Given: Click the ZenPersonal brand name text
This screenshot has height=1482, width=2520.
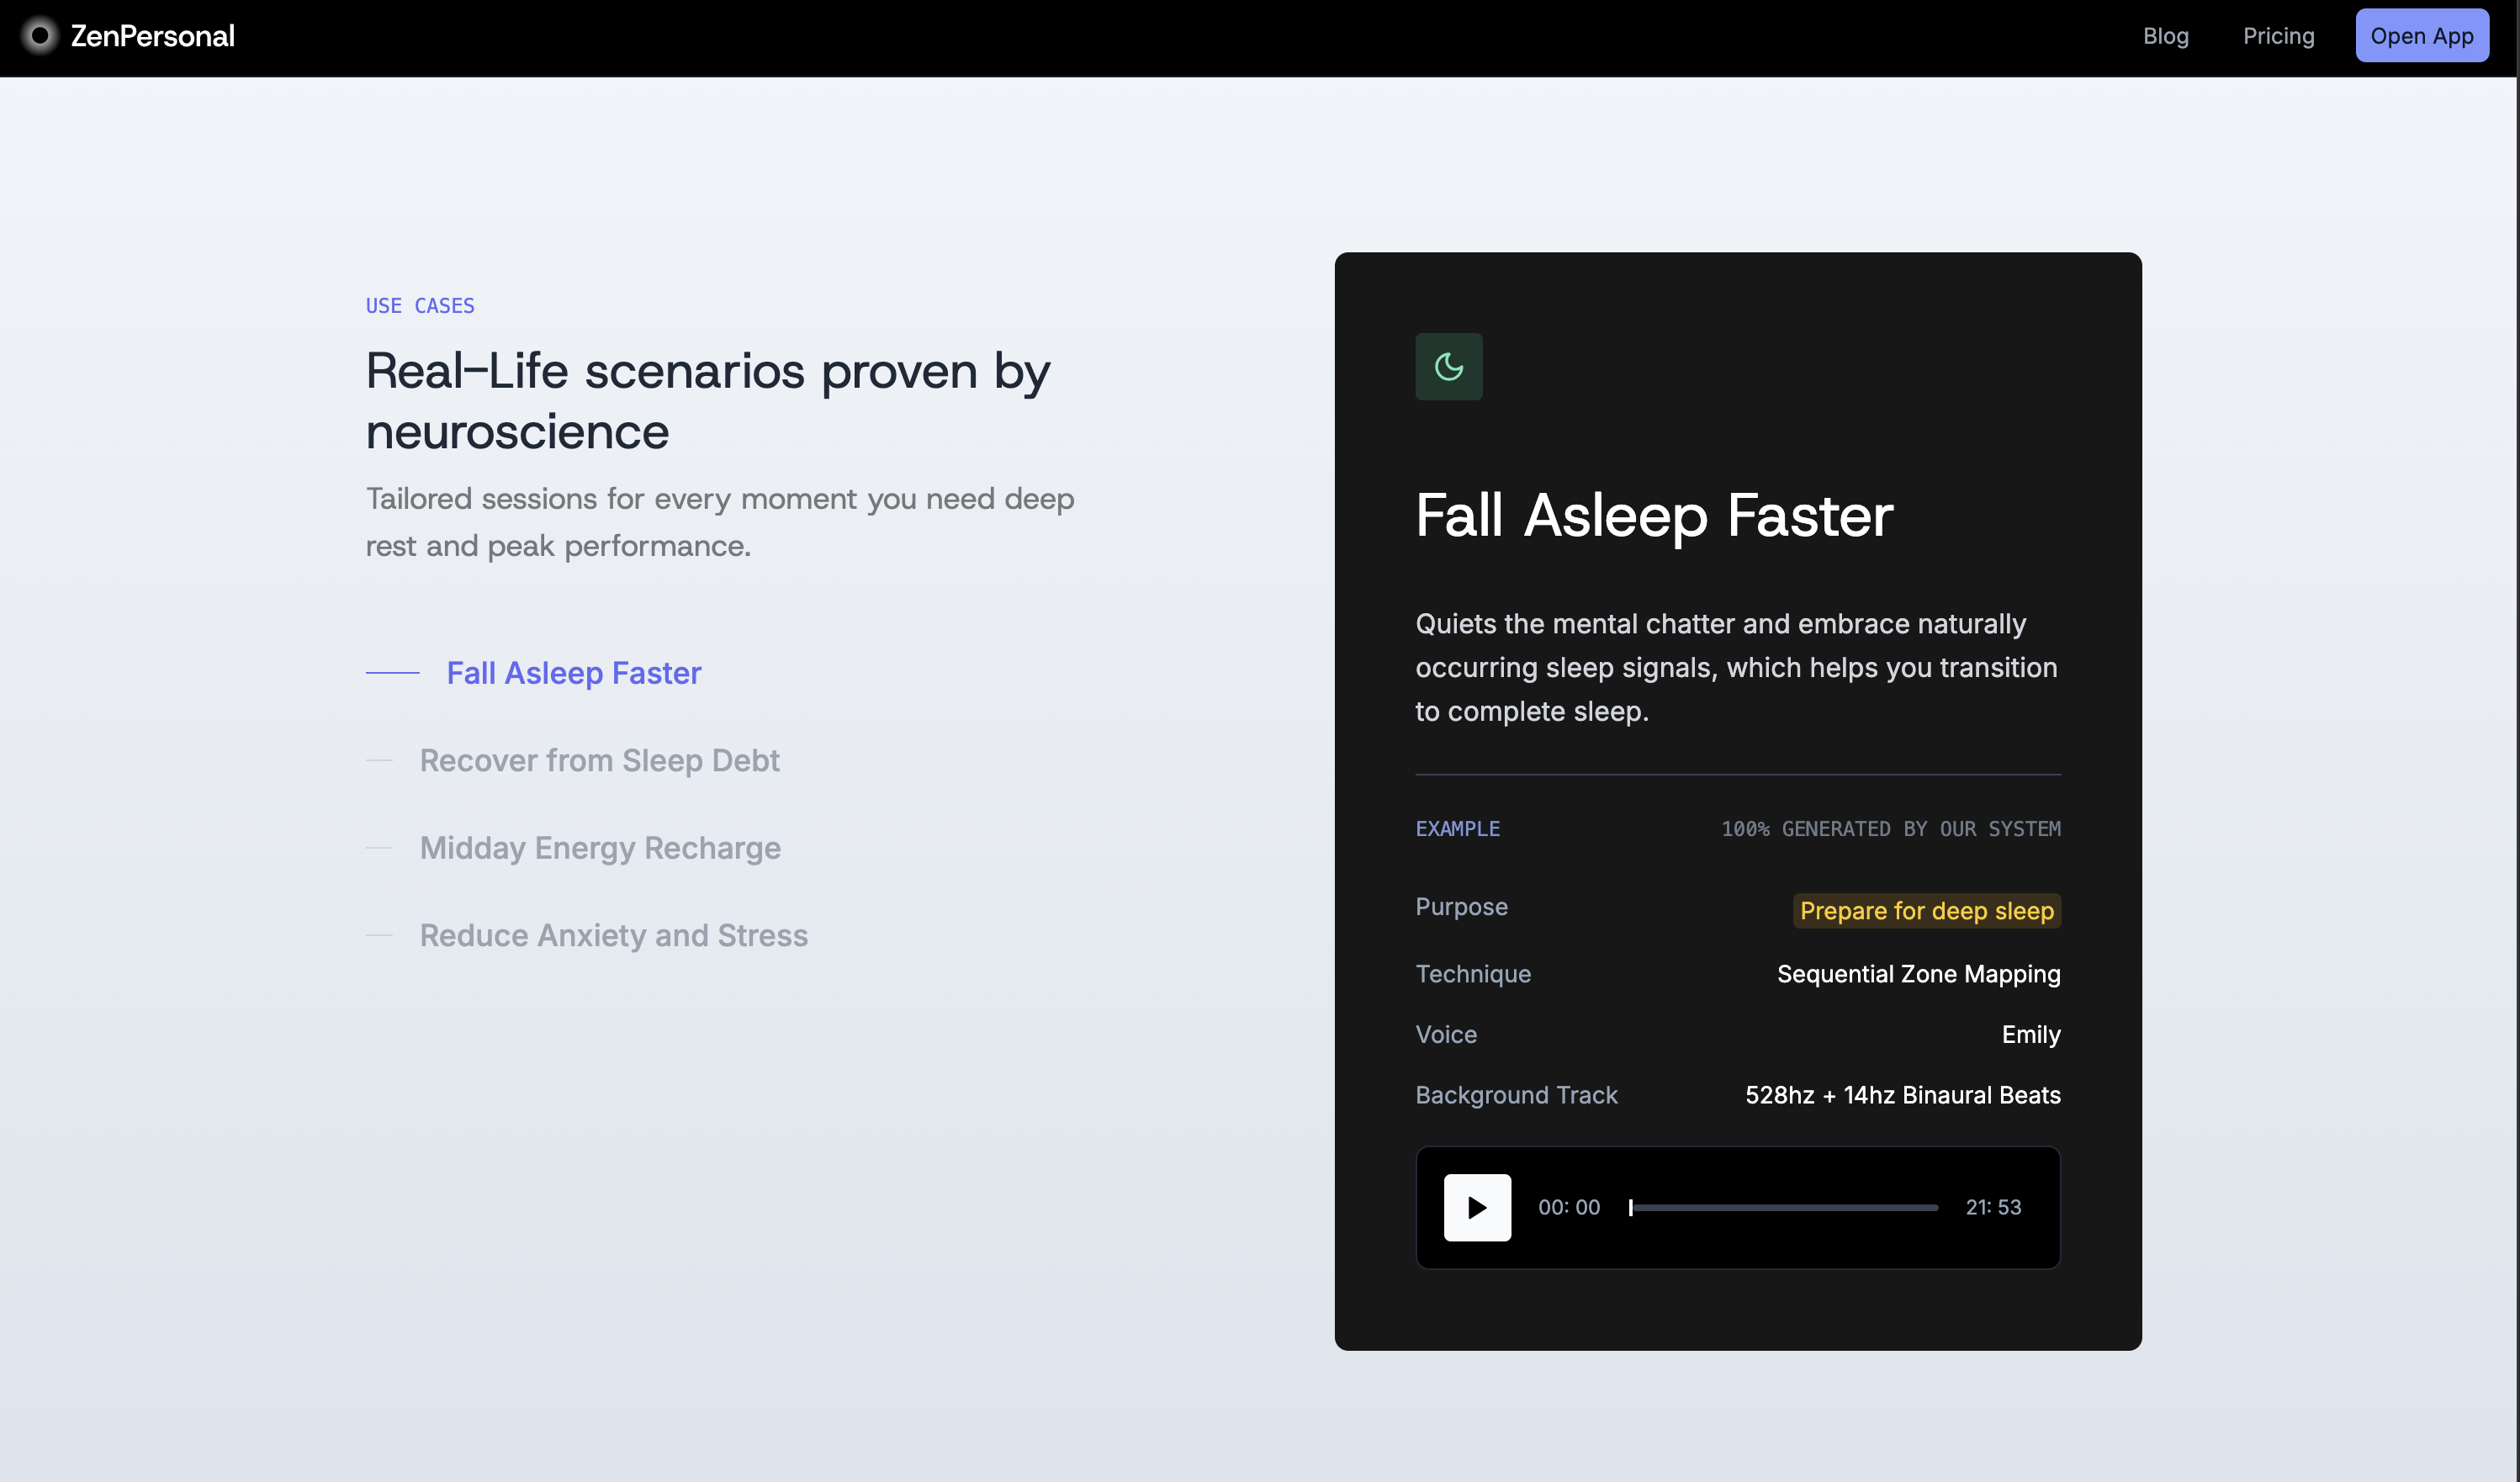Looking at the screenshot, I should 152,36.
